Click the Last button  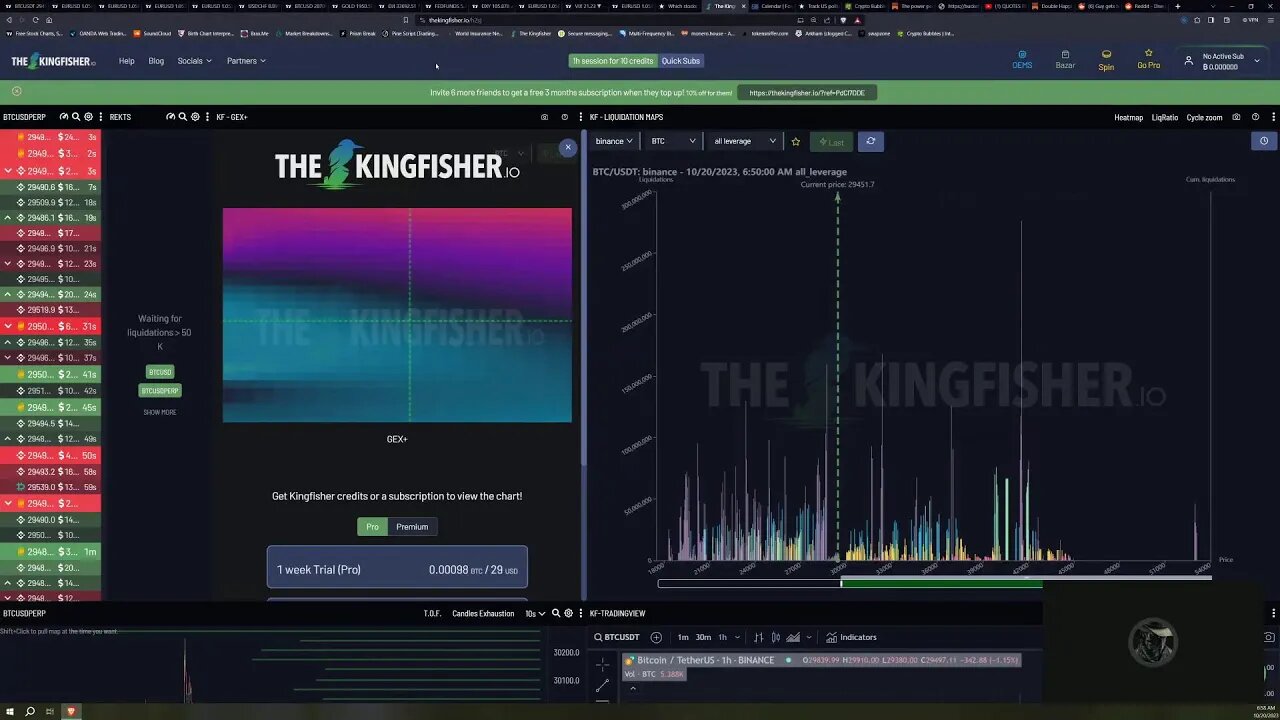pyautogui.click(x=831, y=142)
